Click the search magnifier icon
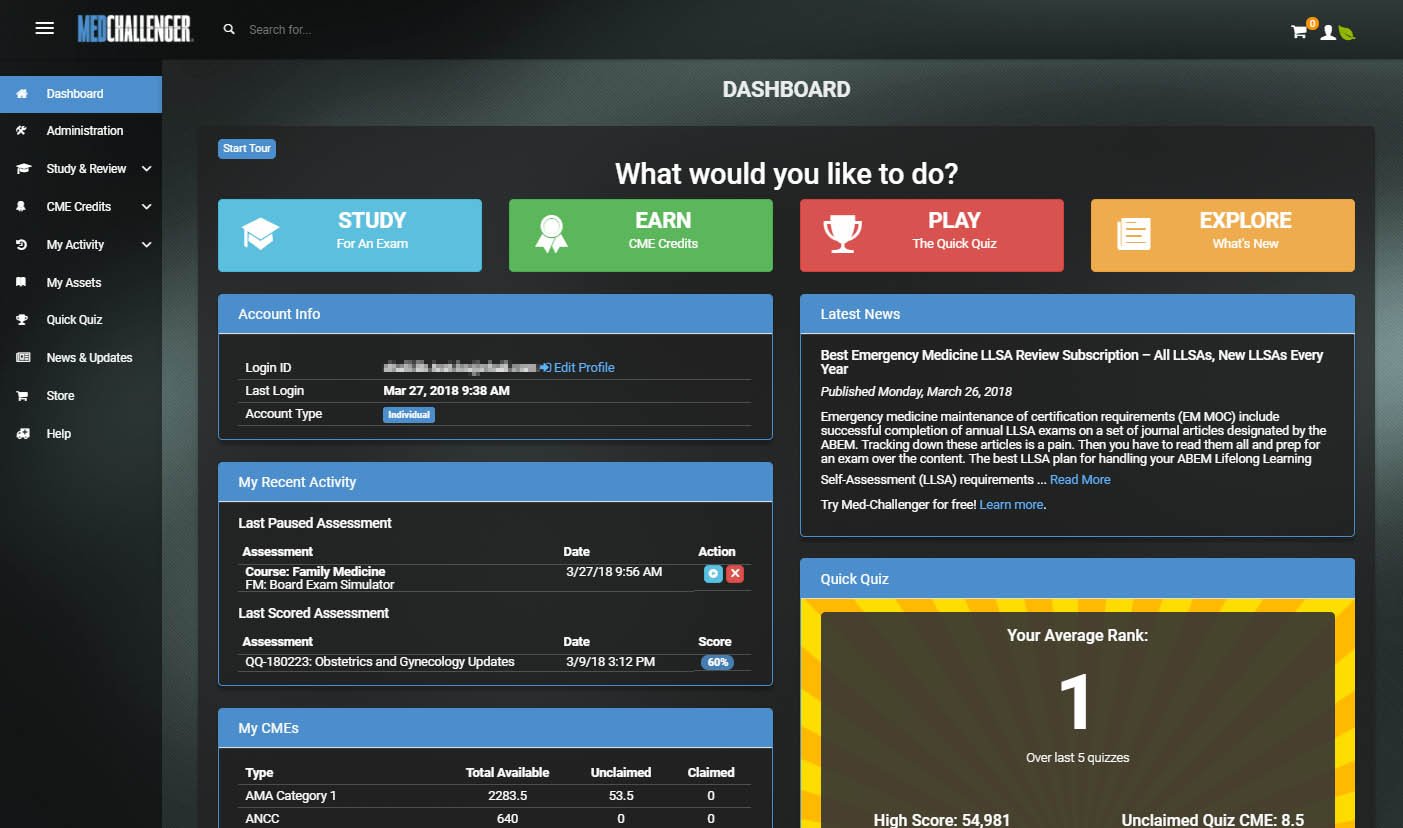The image size is (1403, 828). click(x=229, y=30)
